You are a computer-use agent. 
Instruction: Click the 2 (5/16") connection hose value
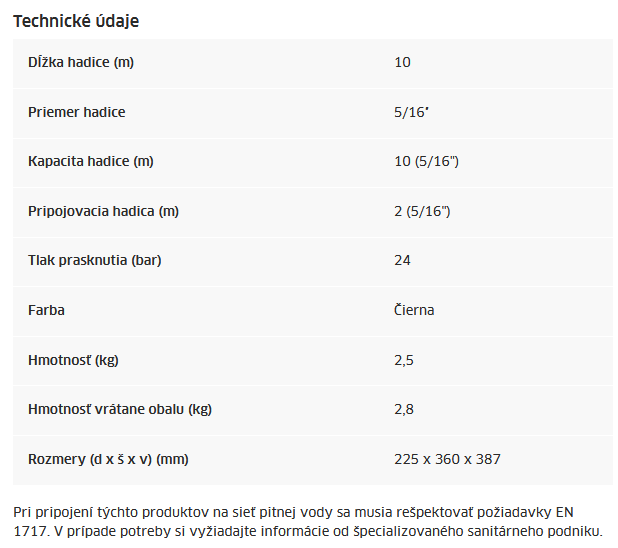[x=422, y=211]
